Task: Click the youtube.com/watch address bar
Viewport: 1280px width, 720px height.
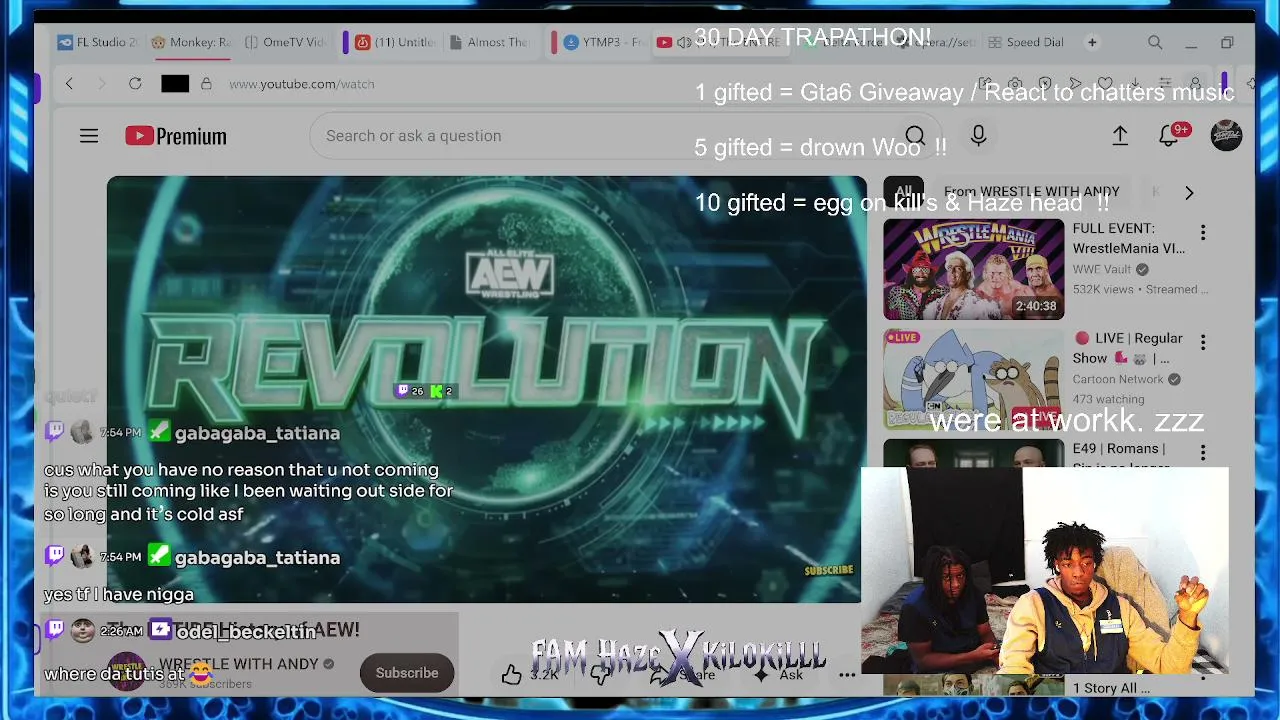Action: click(x=302, y=84)
